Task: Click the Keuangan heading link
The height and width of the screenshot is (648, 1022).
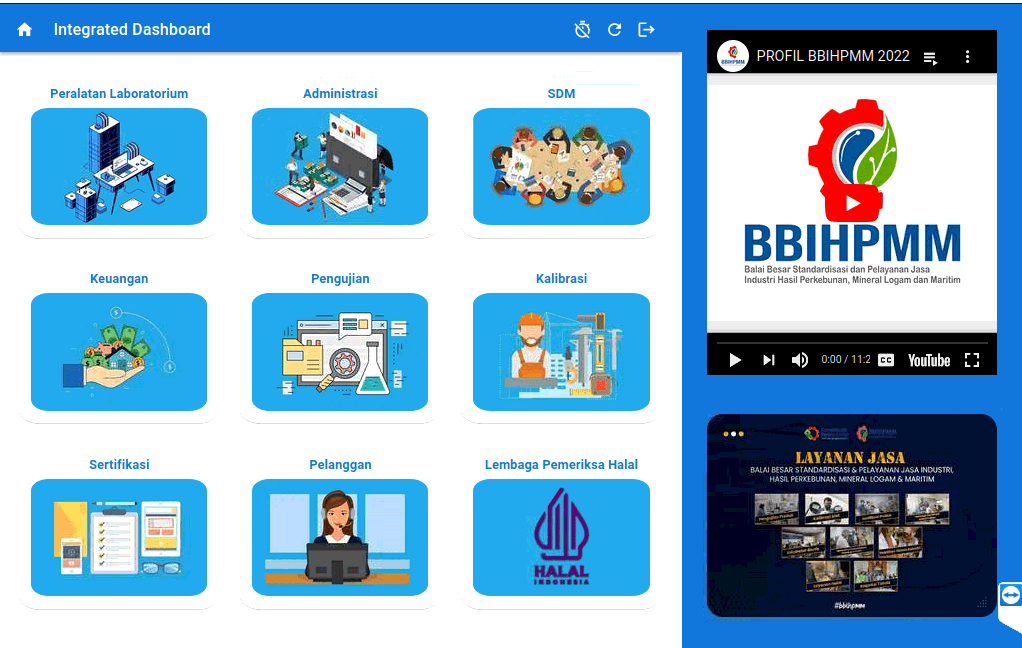Action: coord(119,278)
